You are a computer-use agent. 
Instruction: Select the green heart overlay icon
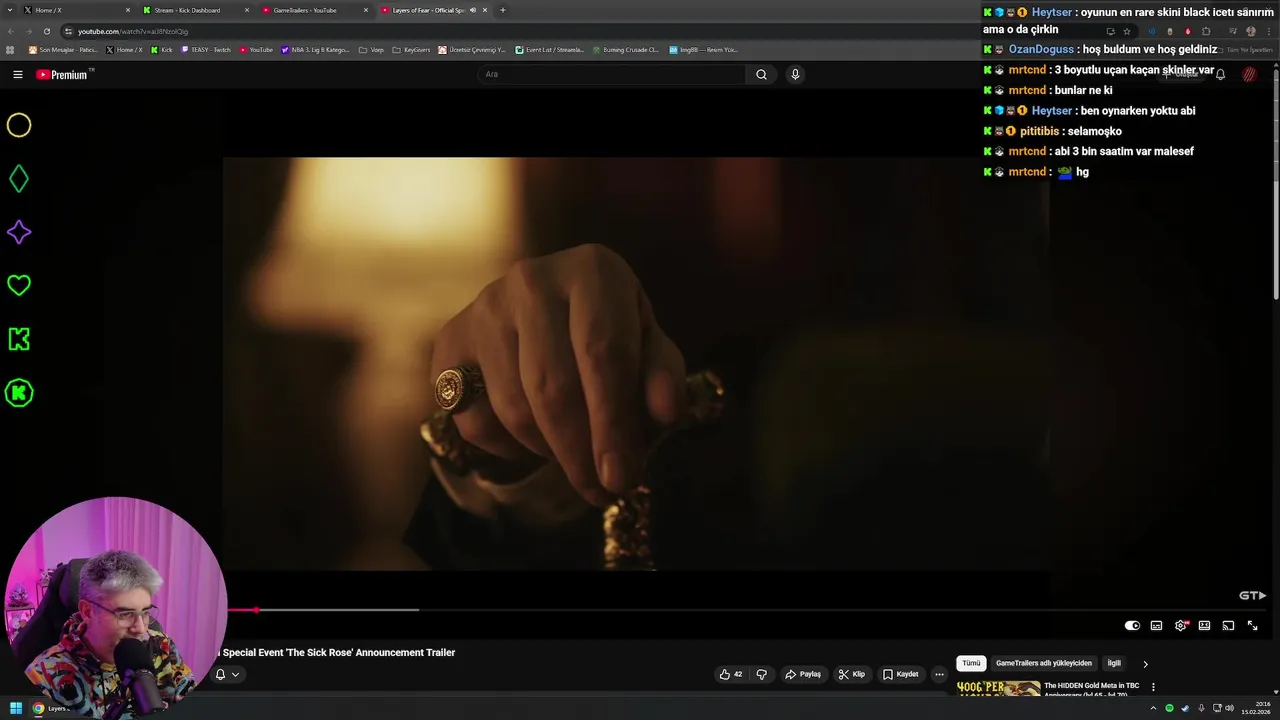pyautogui.click(x=19, y=285)
